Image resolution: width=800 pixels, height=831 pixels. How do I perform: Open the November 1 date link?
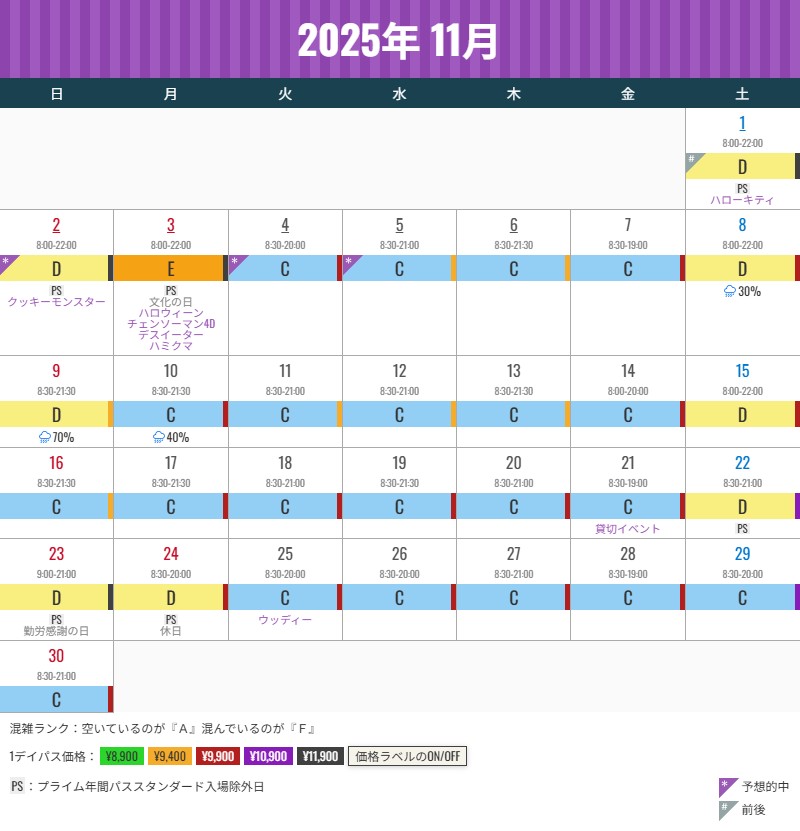point(741,124)
